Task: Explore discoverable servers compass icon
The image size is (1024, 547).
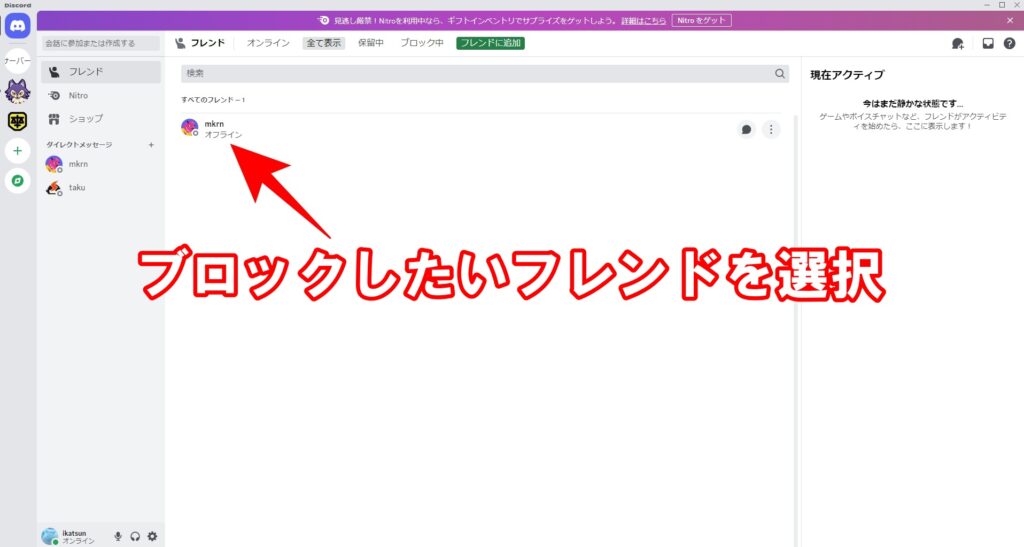Action: [18, 181]
